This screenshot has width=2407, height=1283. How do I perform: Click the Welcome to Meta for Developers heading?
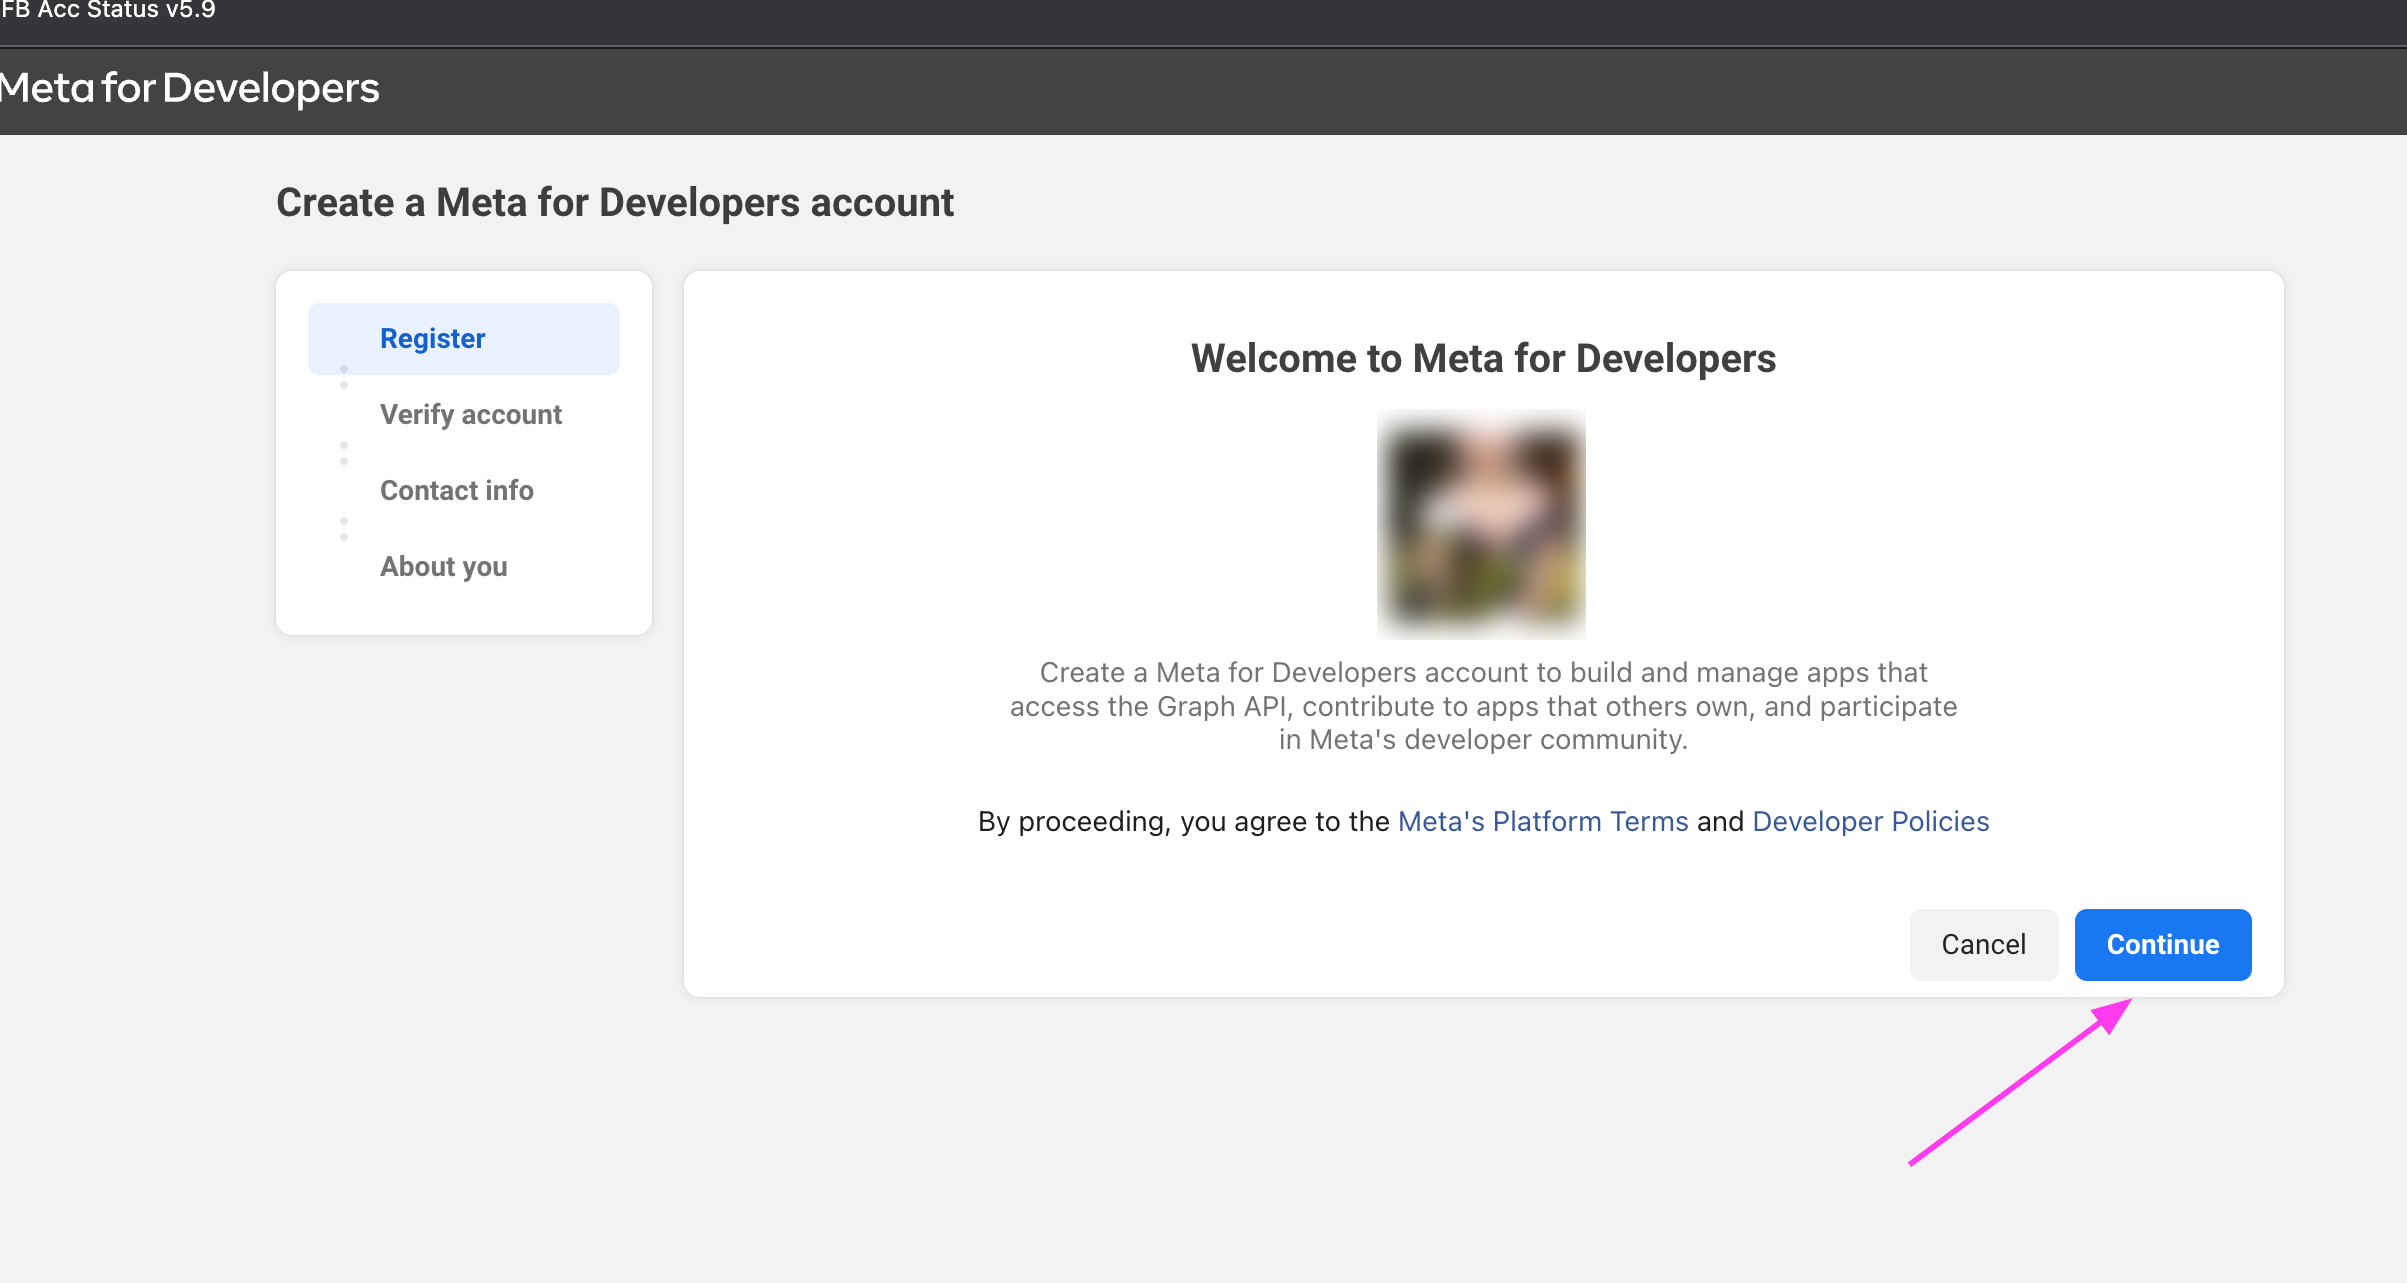click(x=1483, y=358)
